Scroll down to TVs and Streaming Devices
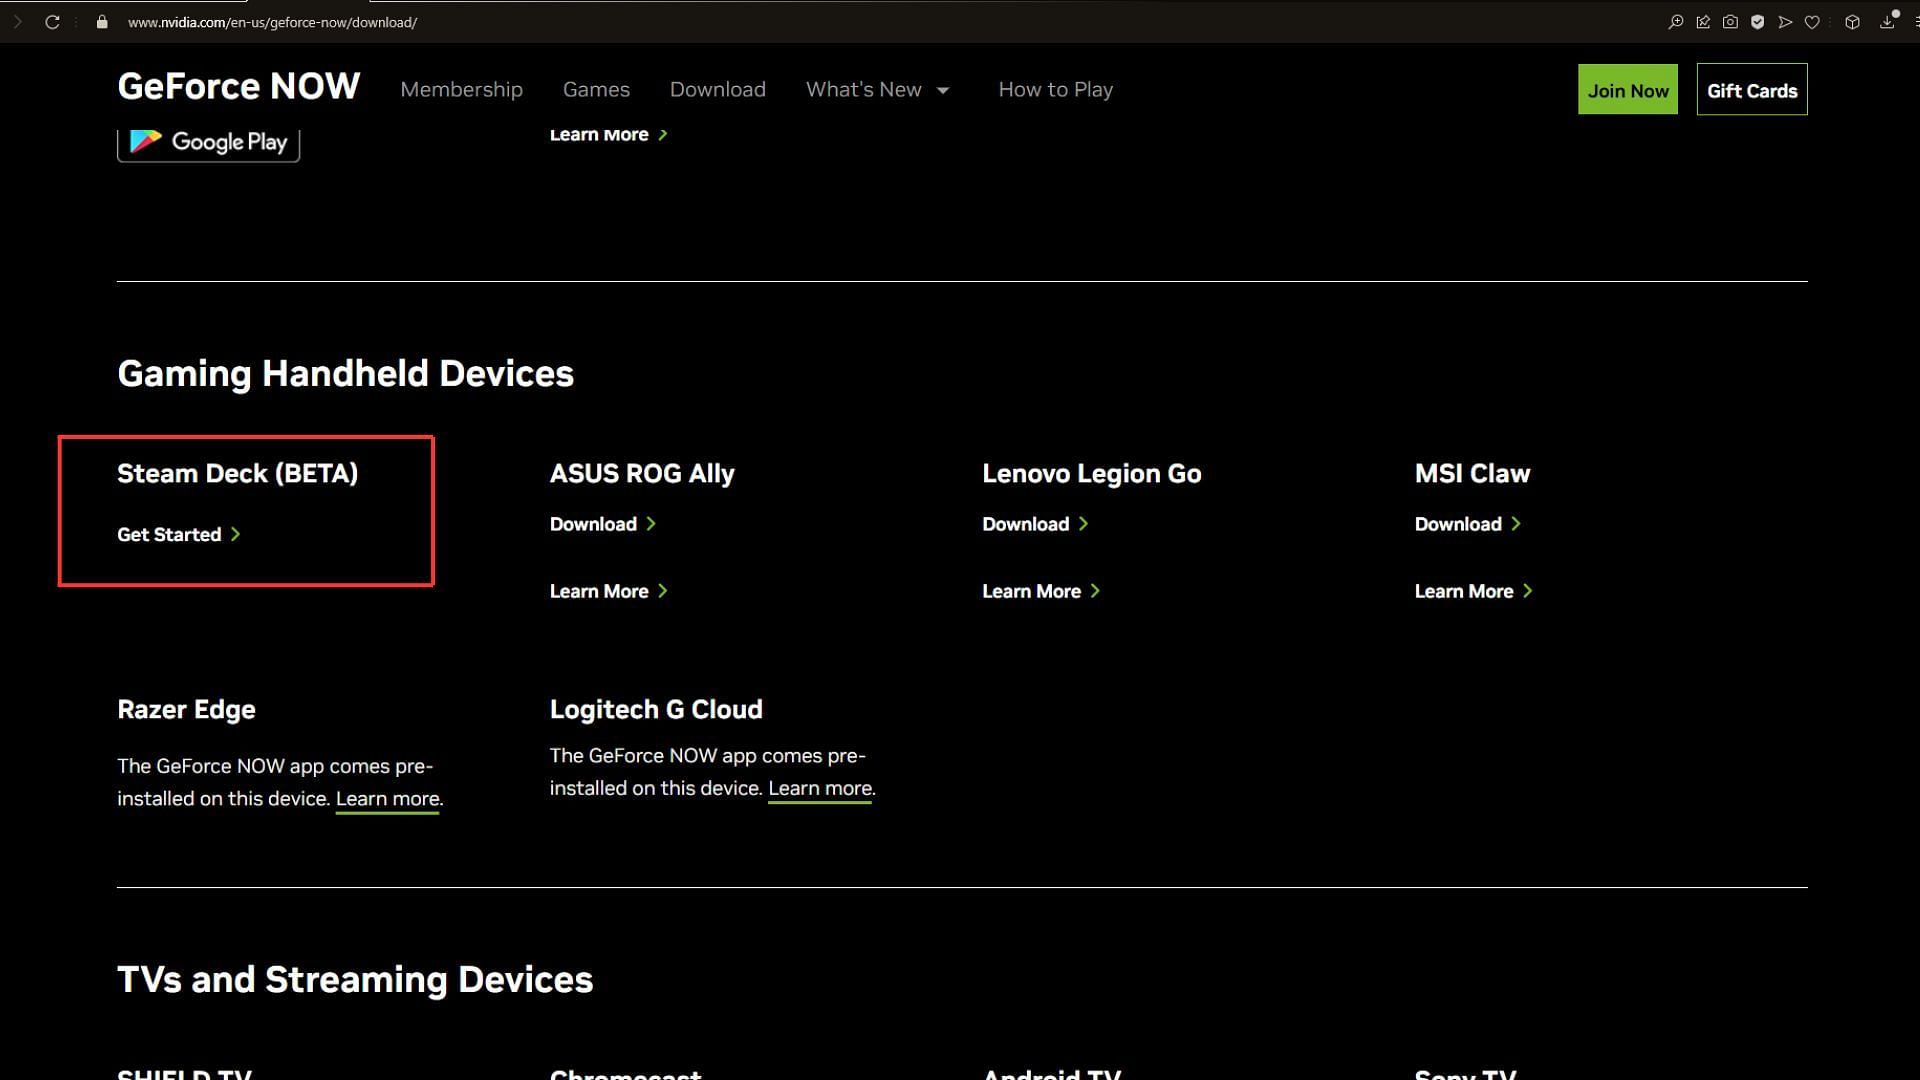Image resolution: width=1920 pixels, height=1080 pixels. point(355,978)
